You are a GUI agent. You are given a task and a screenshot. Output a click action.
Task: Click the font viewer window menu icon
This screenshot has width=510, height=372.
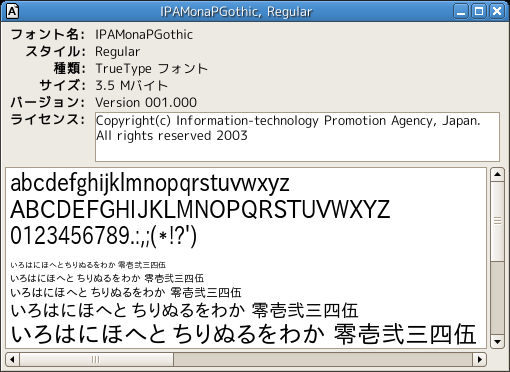(x=12, y=11)
